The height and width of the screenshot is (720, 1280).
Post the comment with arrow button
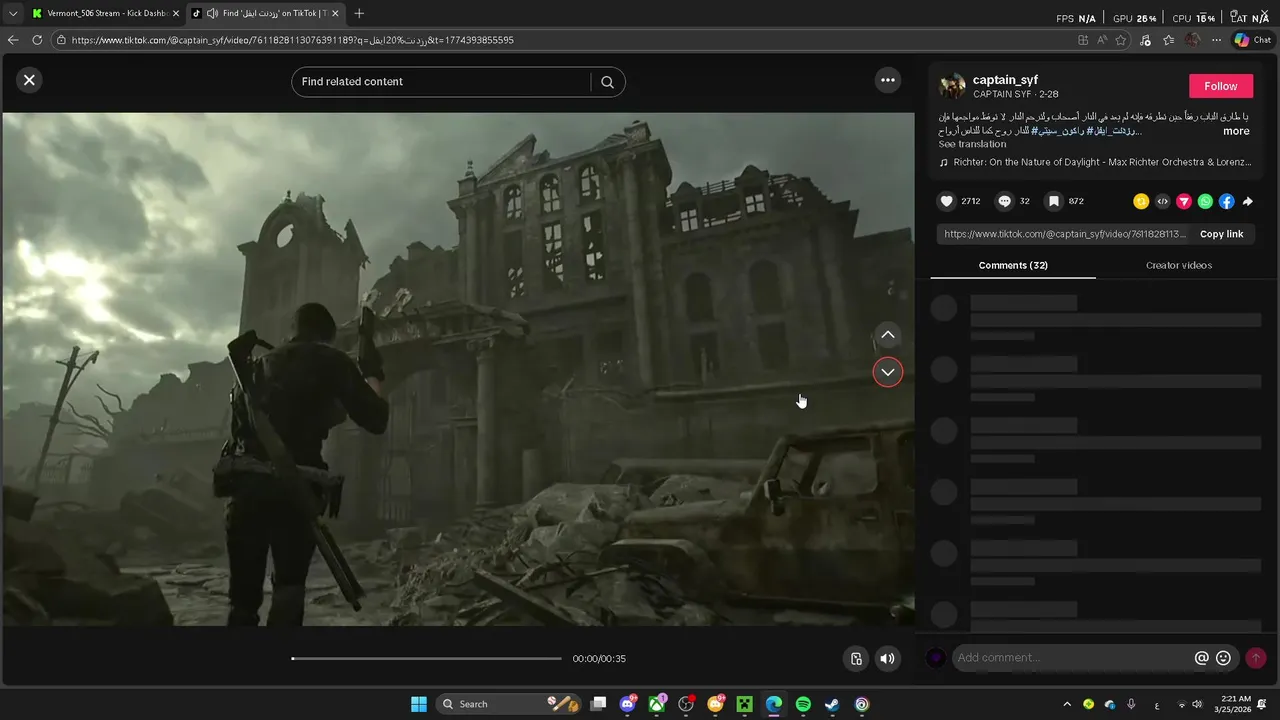(1256, 658)
